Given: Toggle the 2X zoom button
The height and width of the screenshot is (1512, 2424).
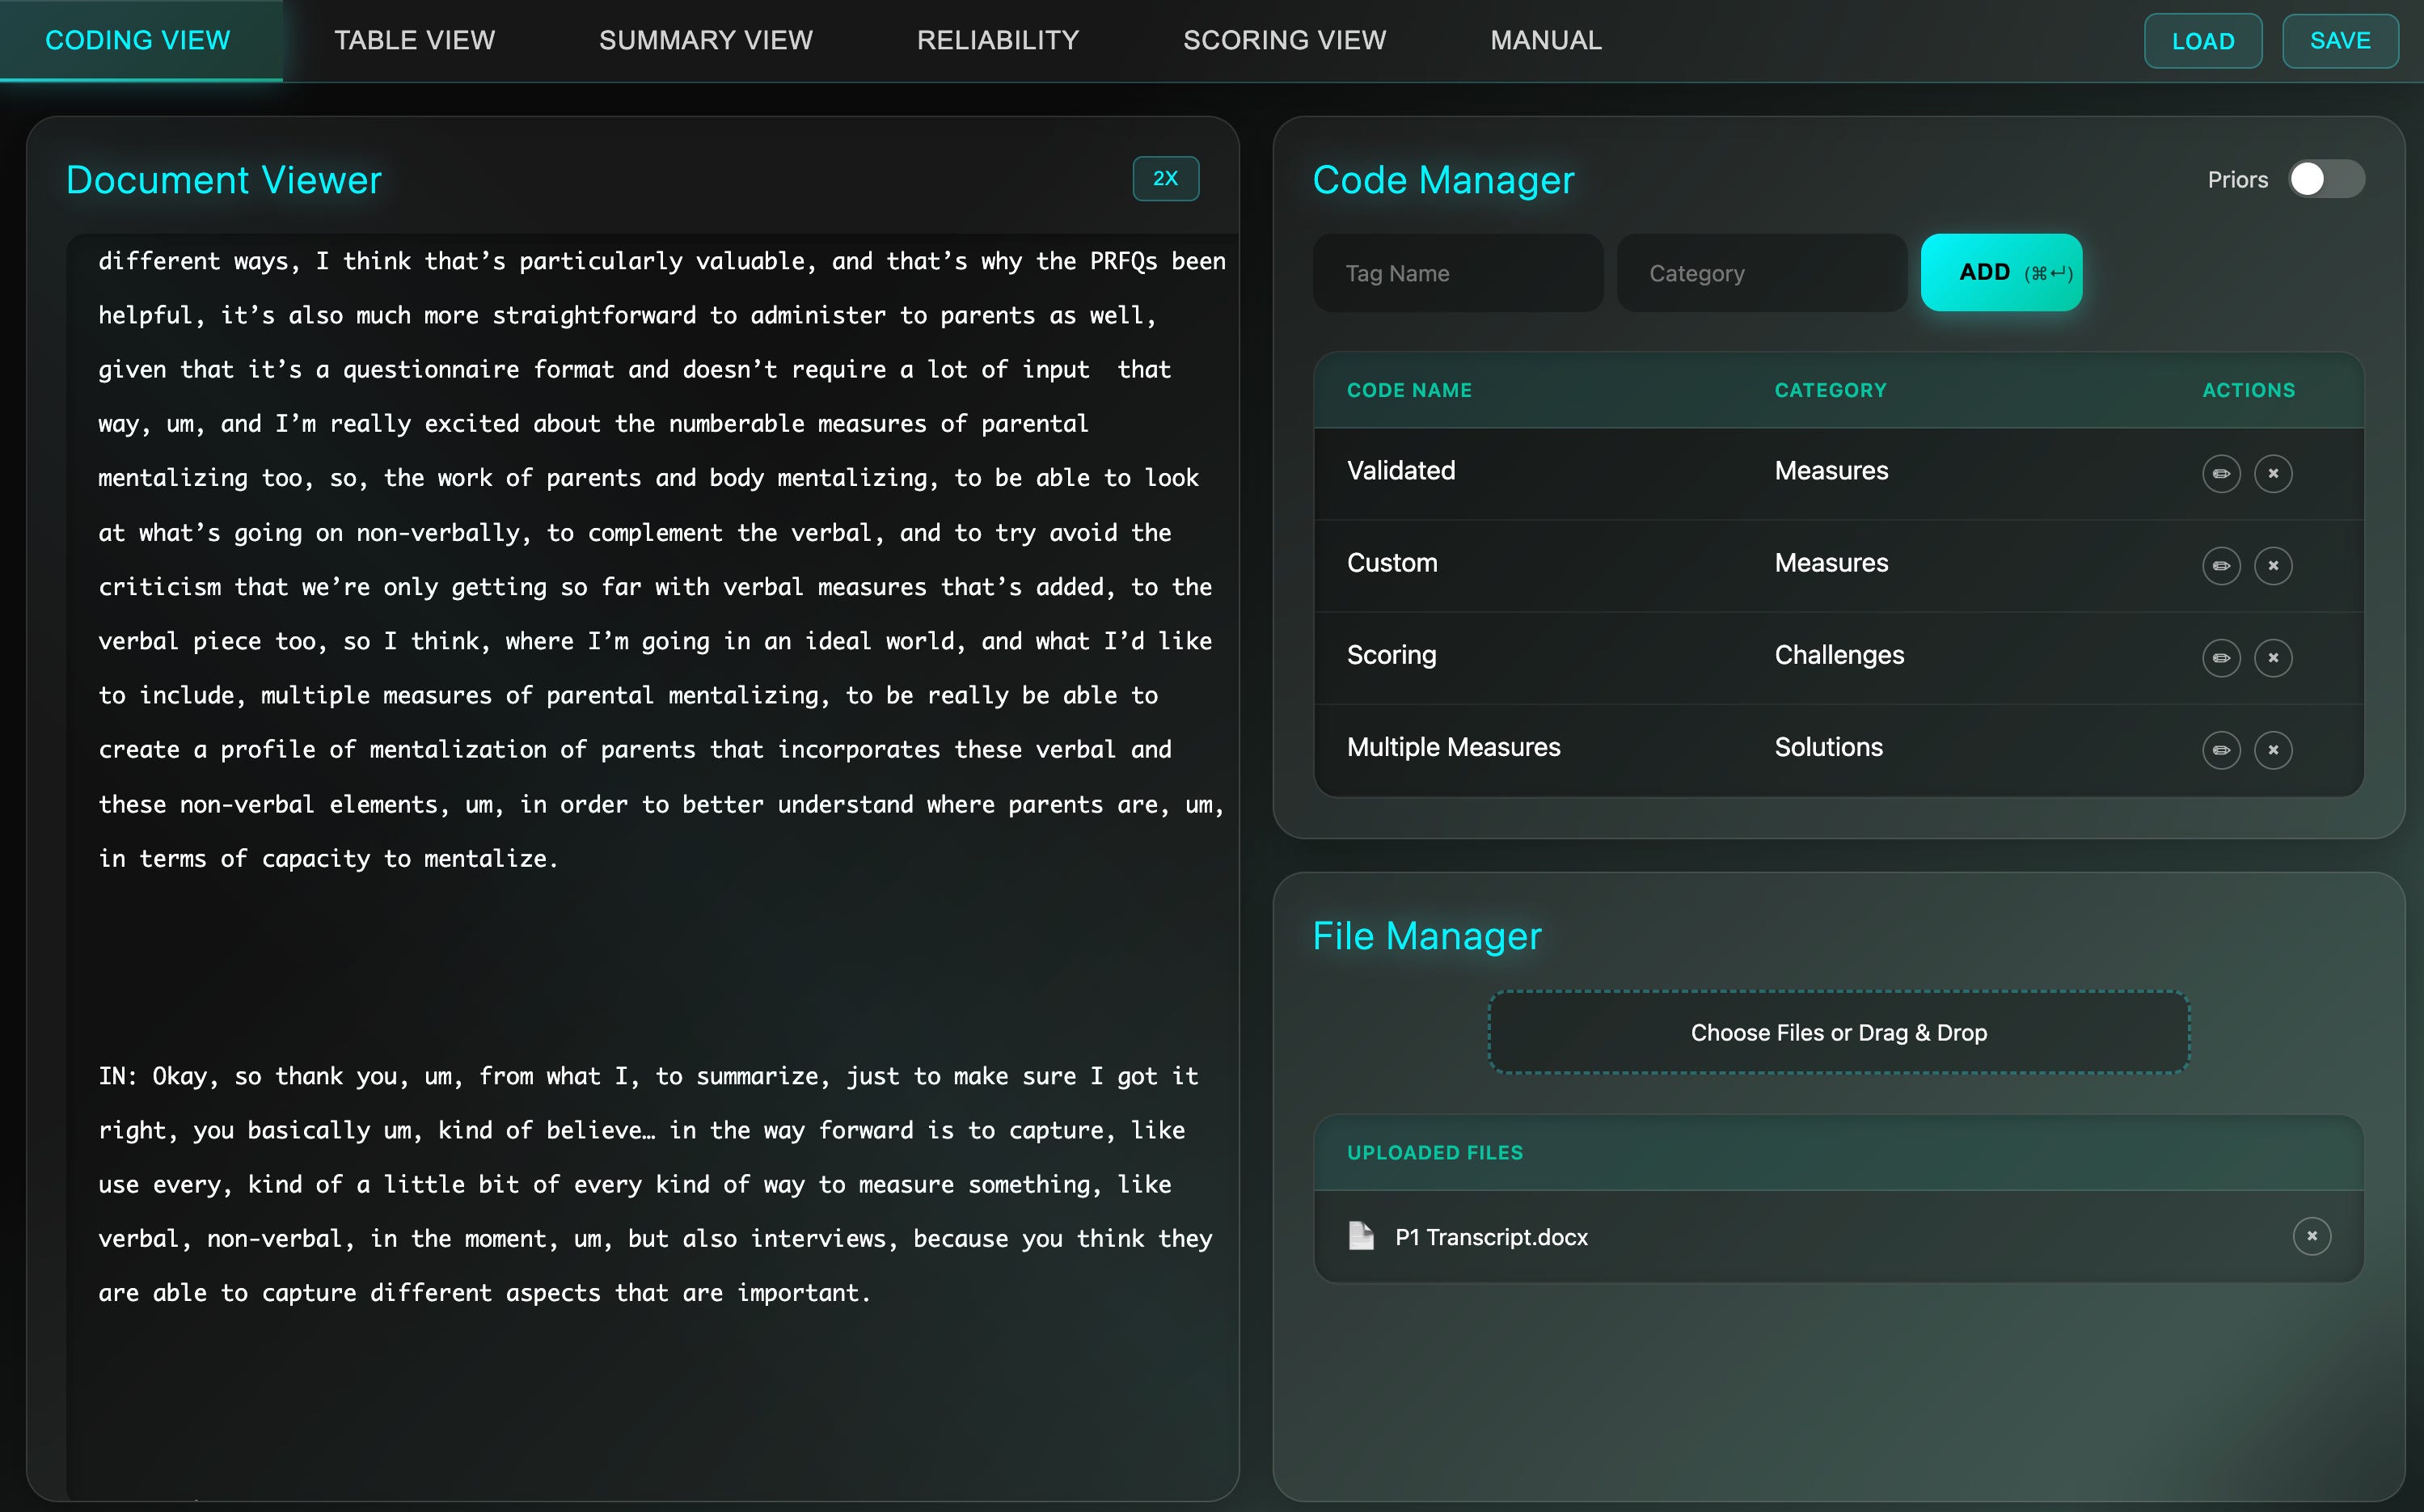Looking at the screenshot, I should pyautogui.click(x=1165, y=179).
